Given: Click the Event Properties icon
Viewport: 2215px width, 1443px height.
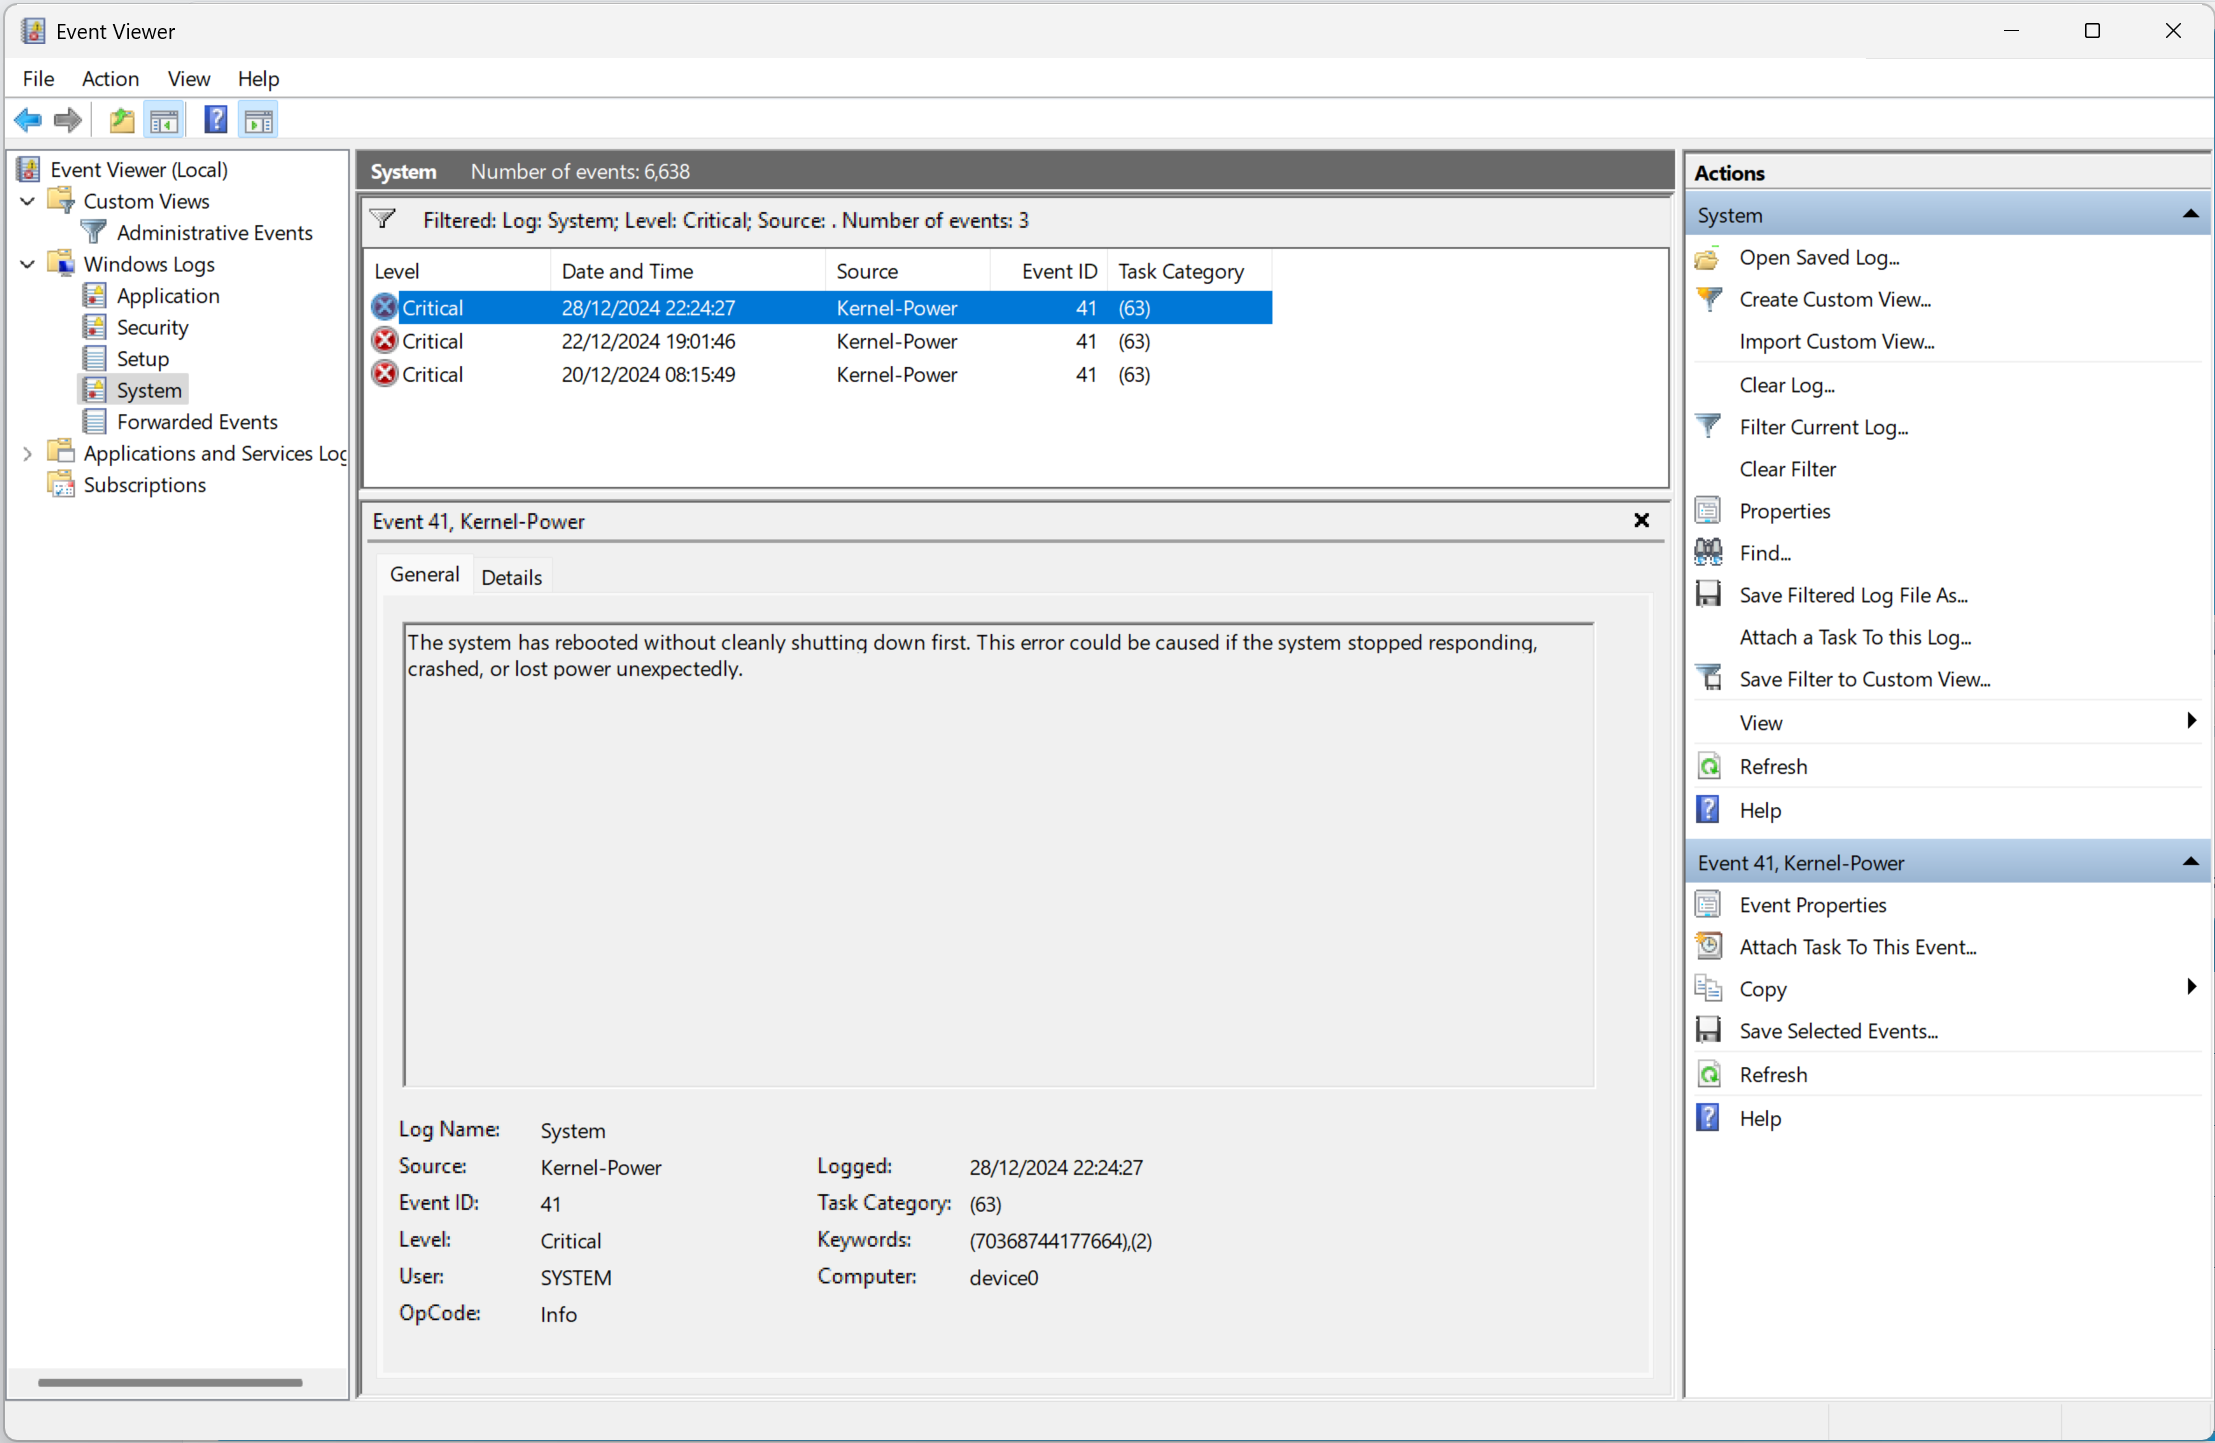Looking at the screenshot, I should [1708, 904].
